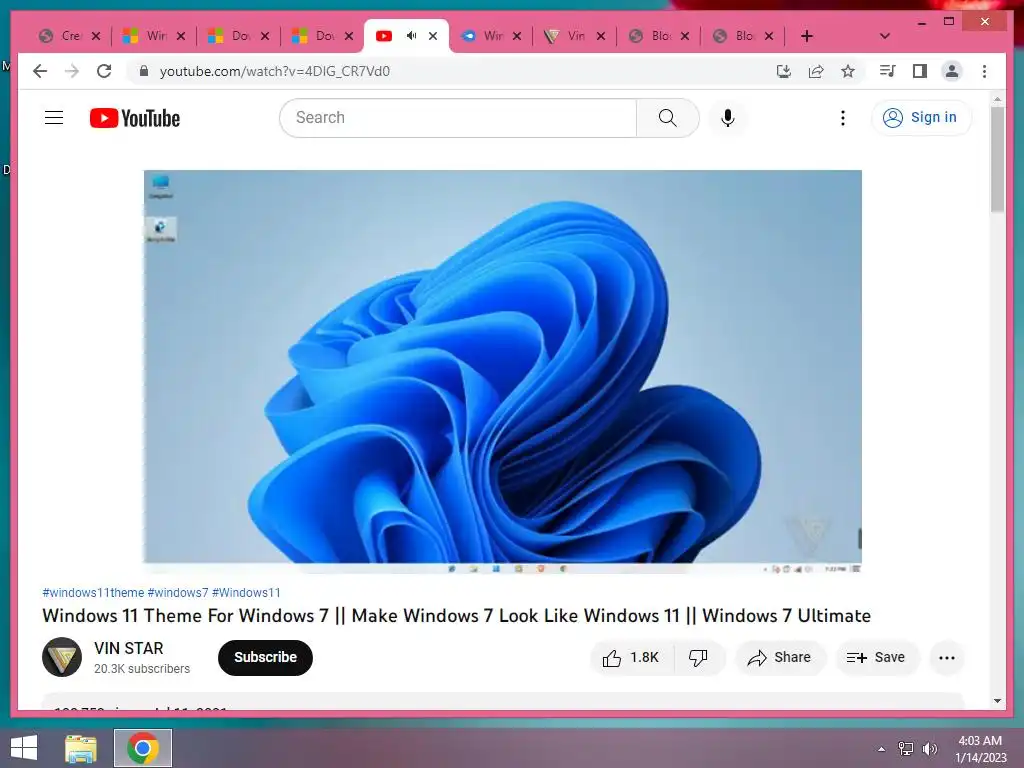
Task: Click the magnifier search button
Action: point(667,118)
